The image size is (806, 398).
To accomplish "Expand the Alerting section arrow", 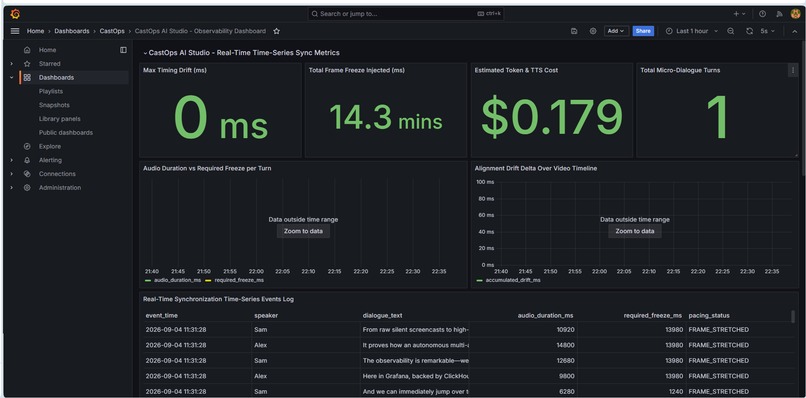I will [x=11, y=160].
